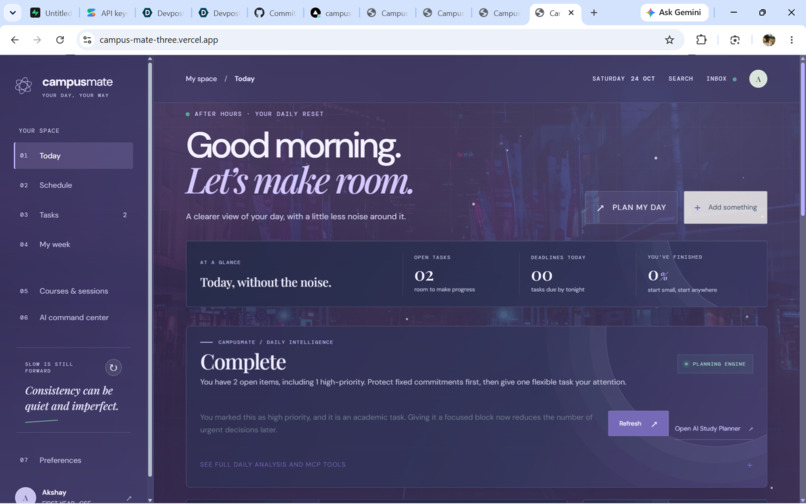Open browser extensions puzzle icon

tap(701, 40)
